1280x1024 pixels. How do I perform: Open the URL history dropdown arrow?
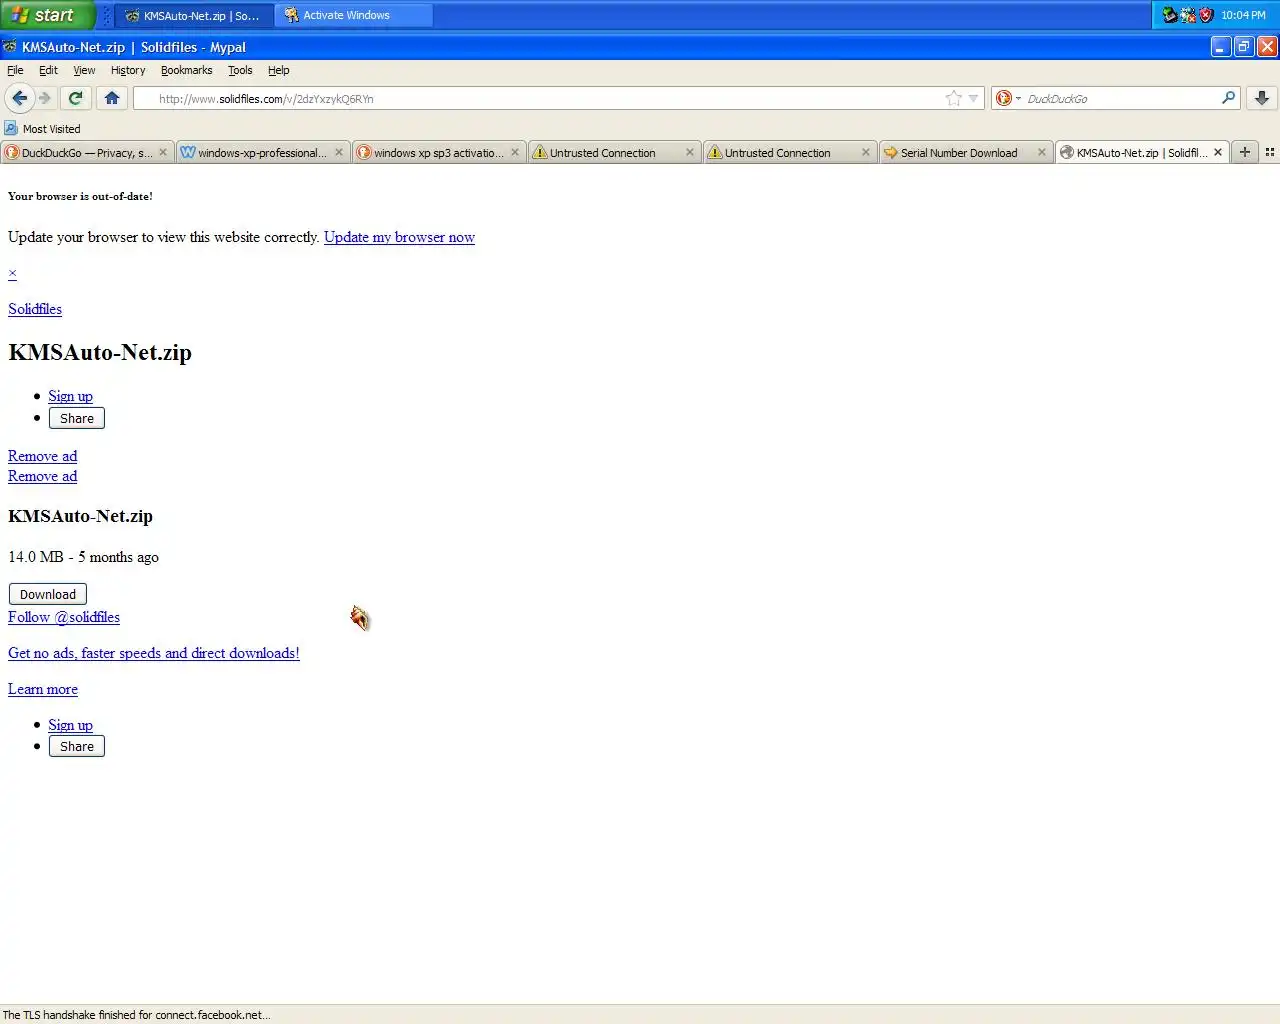[973, 98]
